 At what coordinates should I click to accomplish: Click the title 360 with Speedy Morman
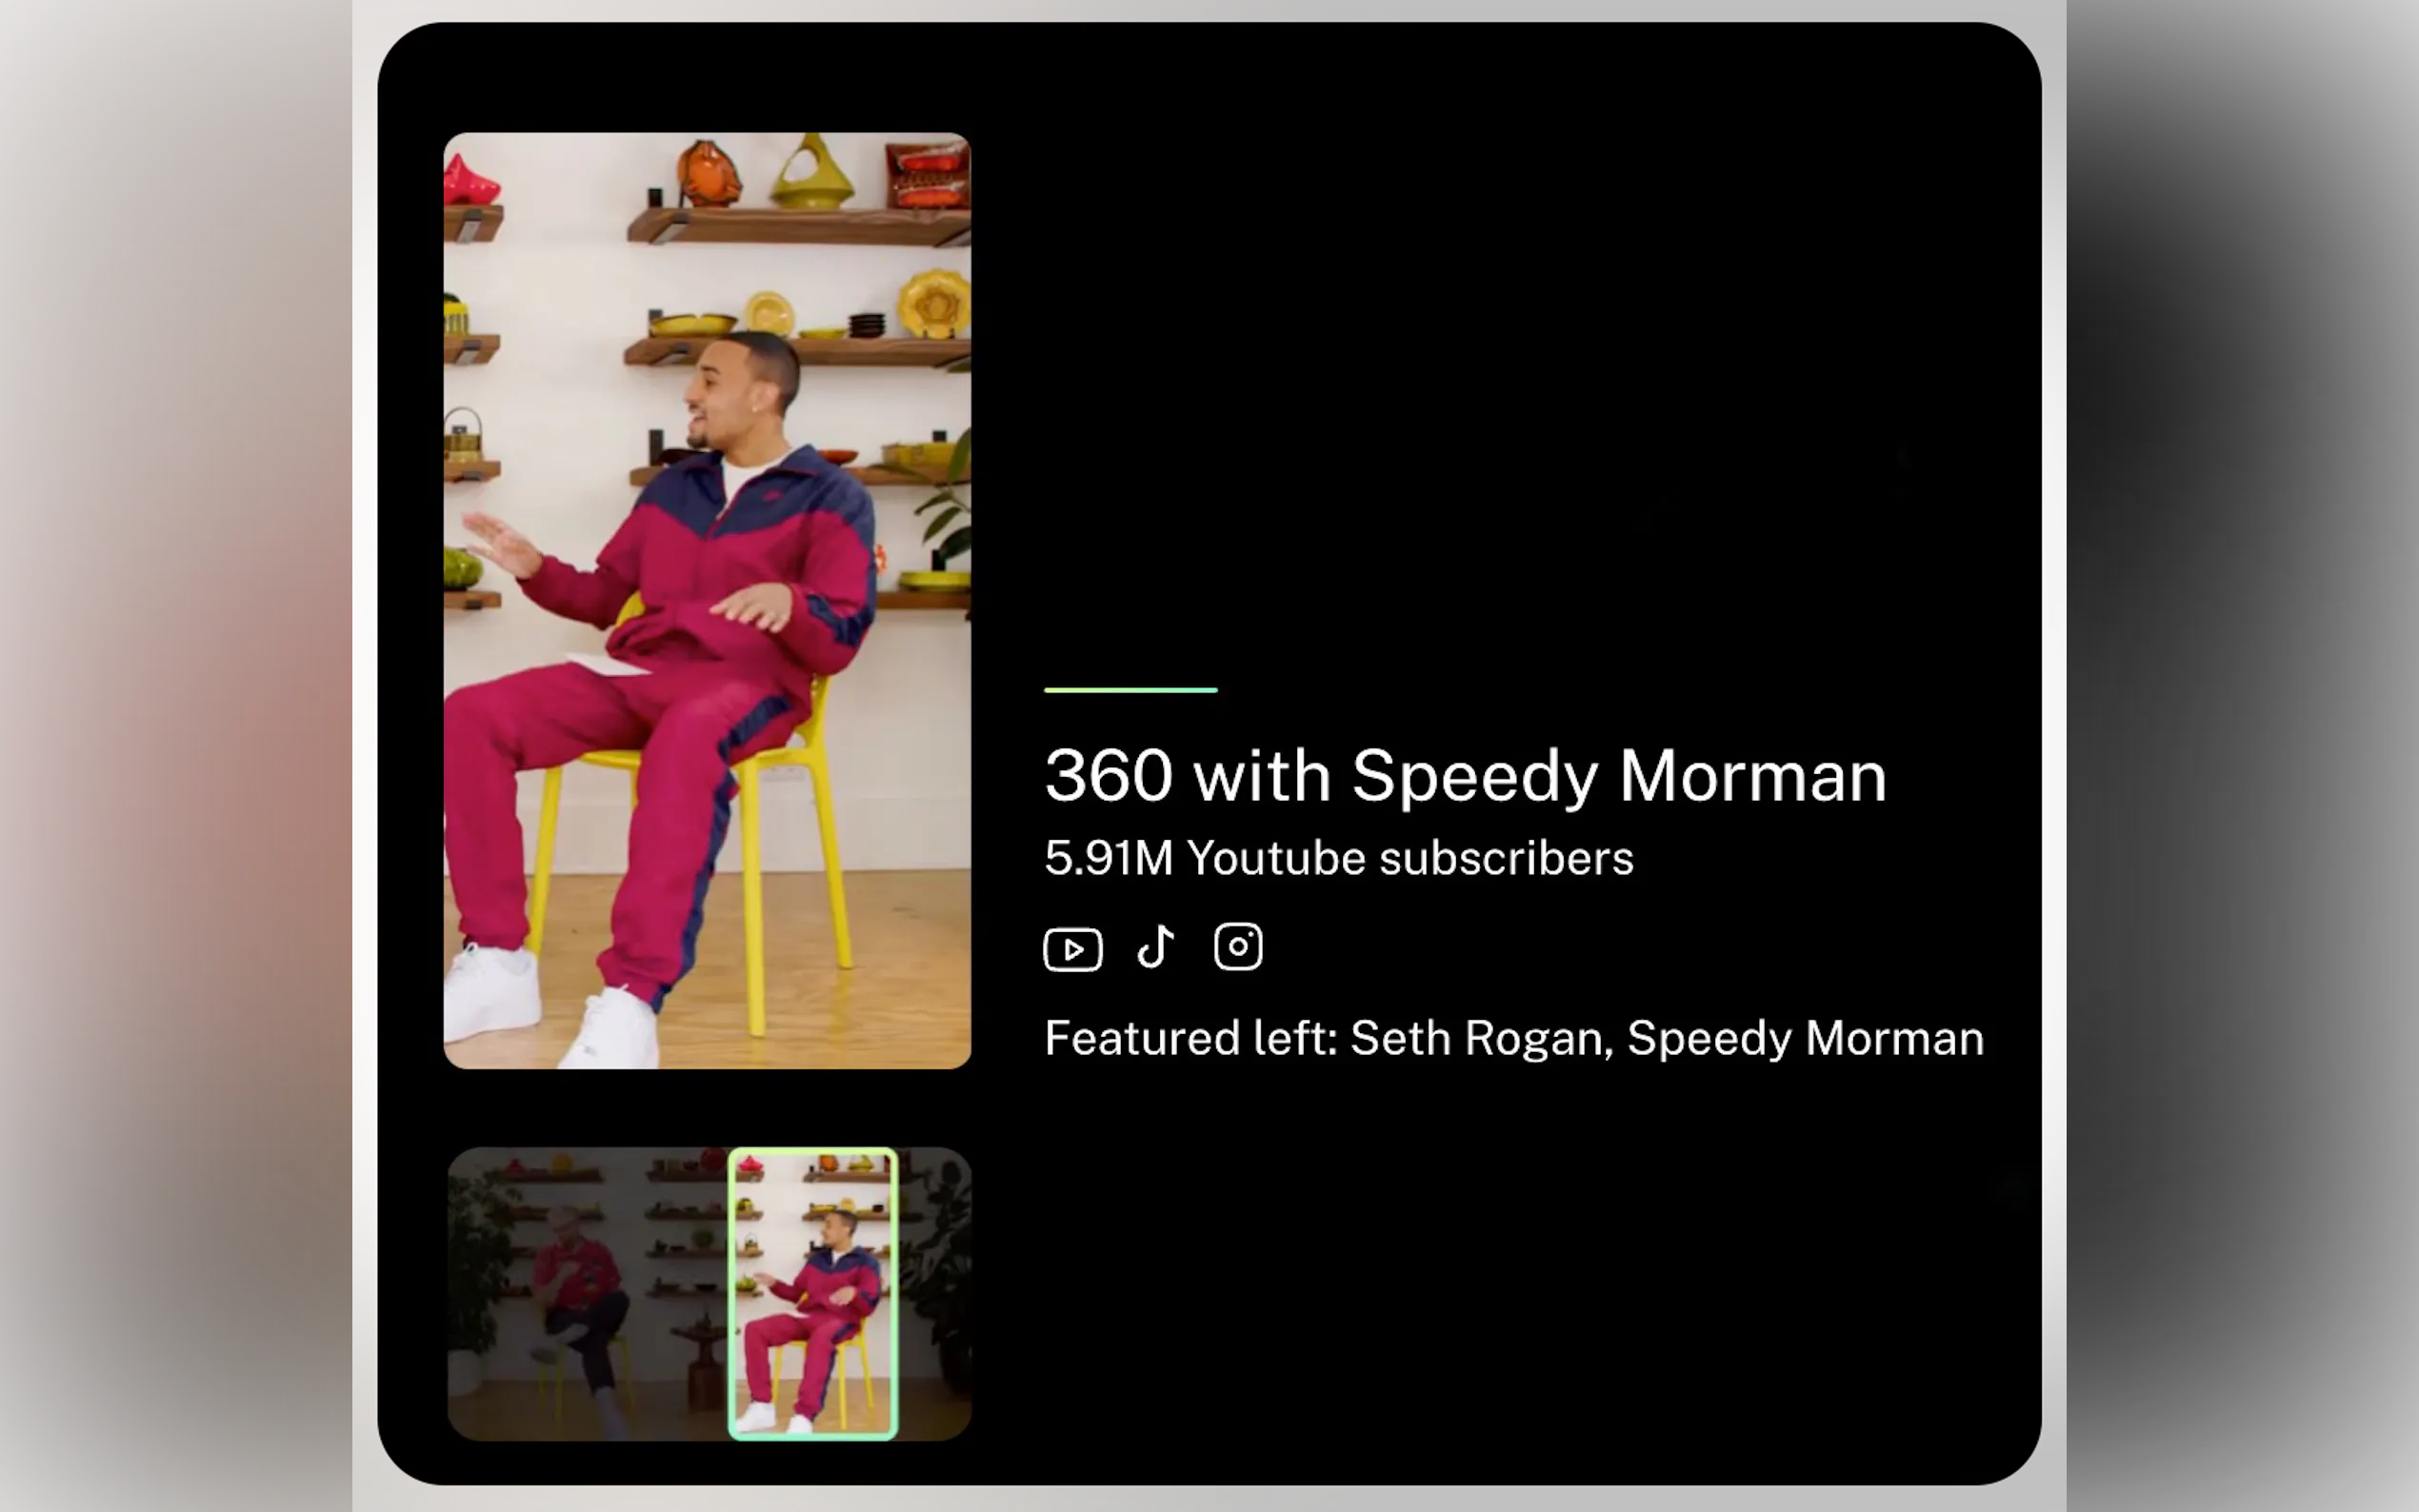point(1465,778)
